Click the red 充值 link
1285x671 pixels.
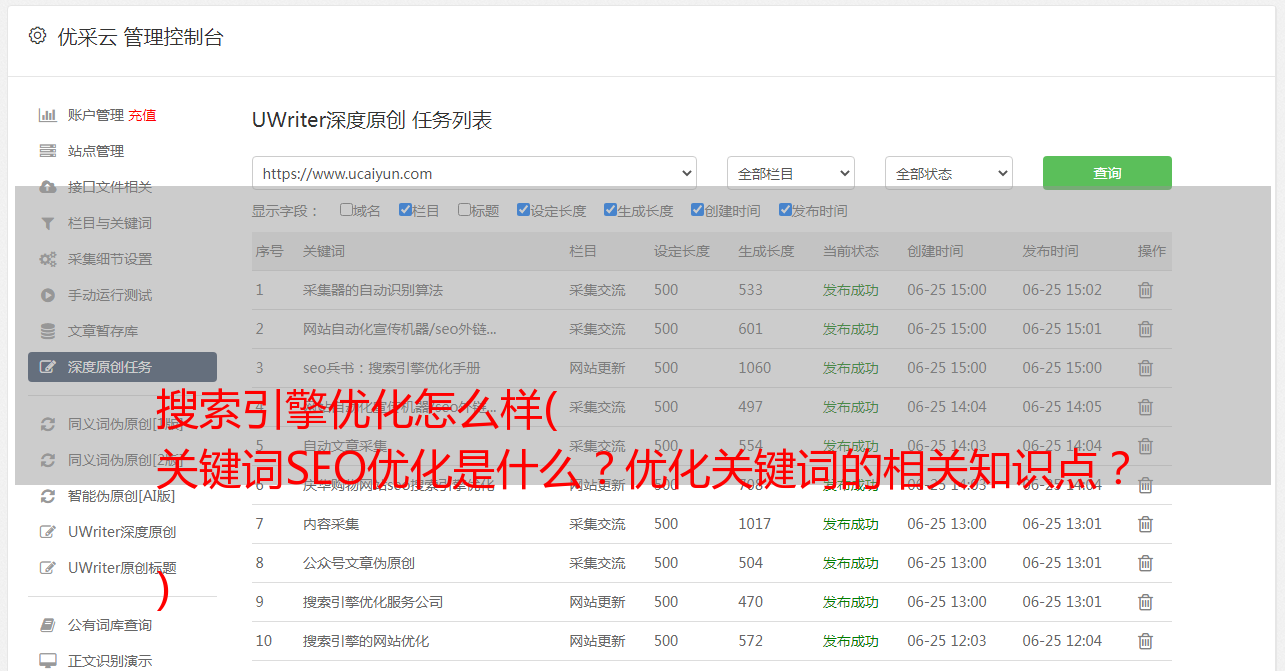142,115
